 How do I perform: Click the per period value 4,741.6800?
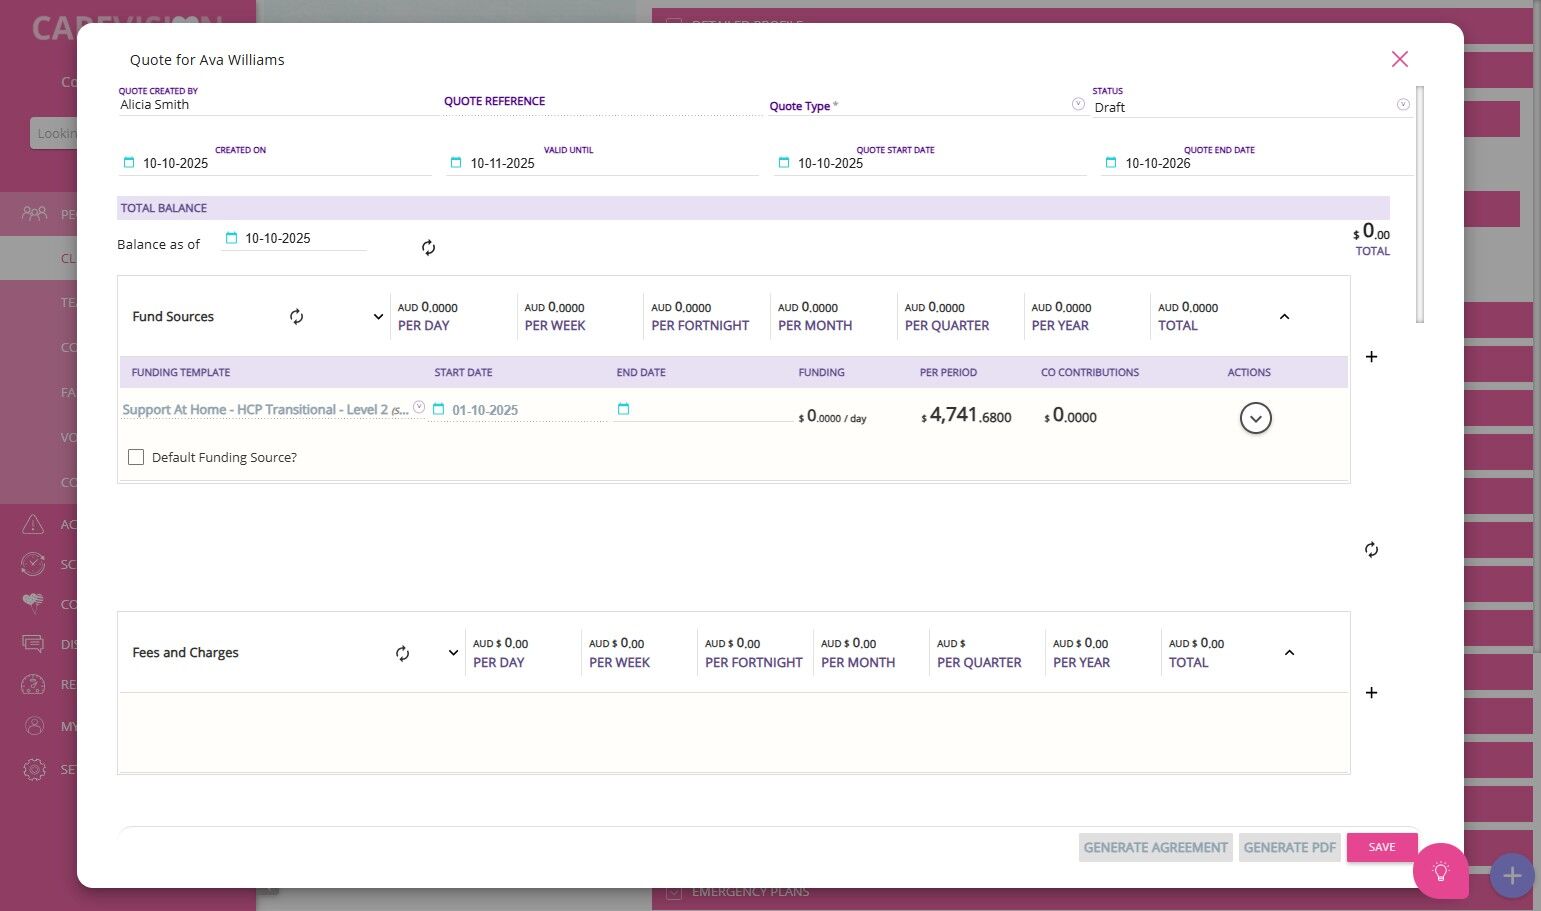966,415
